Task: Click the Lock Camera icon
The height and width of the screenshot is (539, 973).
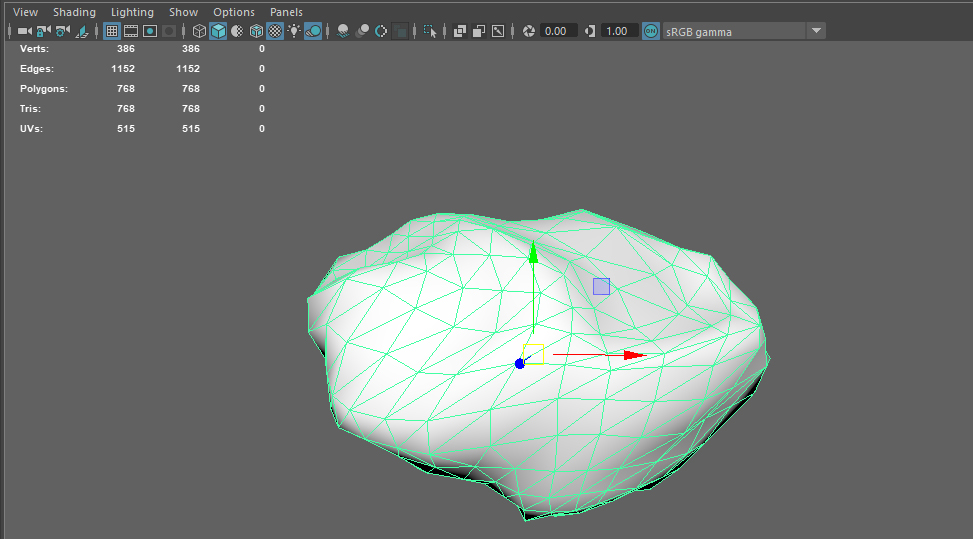Action: tap(44, 31)
